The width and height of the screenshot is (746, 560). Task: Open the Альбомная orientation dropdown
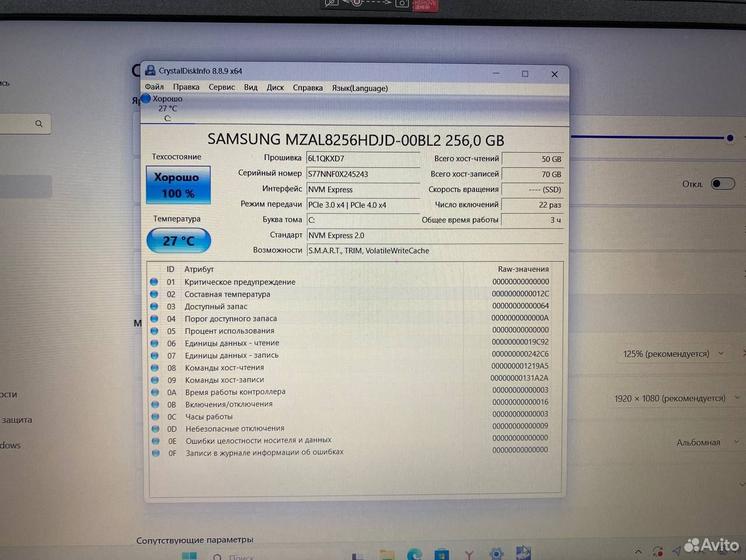click(708, 442)
